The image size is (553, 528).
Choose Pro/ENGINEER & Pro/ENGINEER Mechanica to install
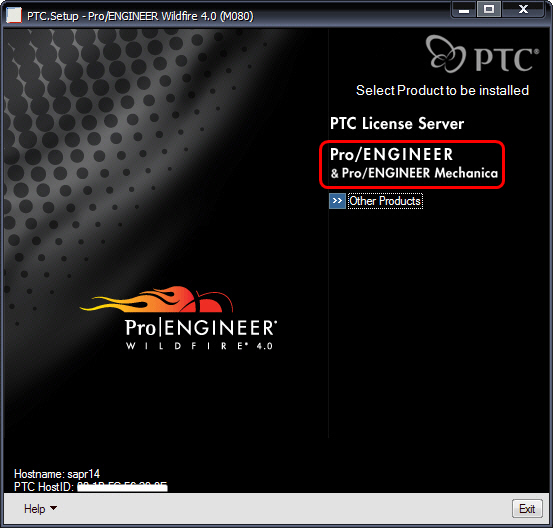pos(413,164)
